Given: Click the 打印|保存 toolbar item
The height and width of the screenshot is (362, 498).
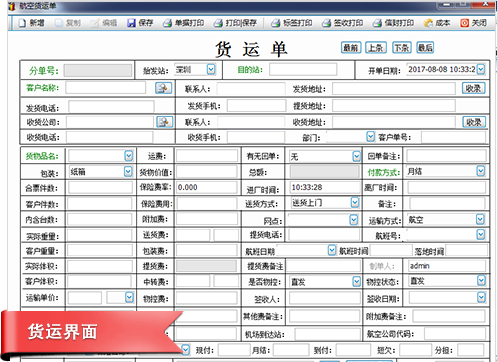Looking at the screenshot, I should [235, 23].
